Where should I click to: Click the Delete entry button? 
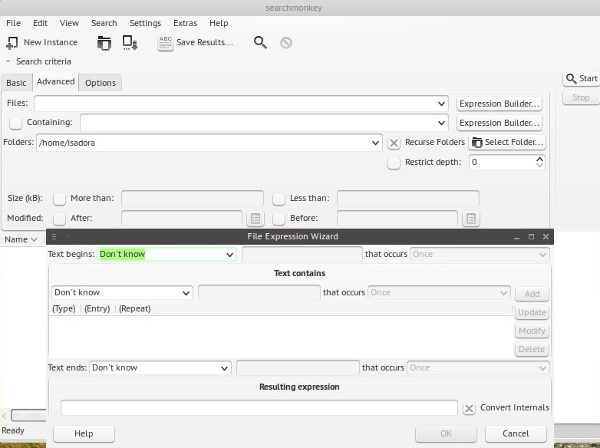[532, 349]
